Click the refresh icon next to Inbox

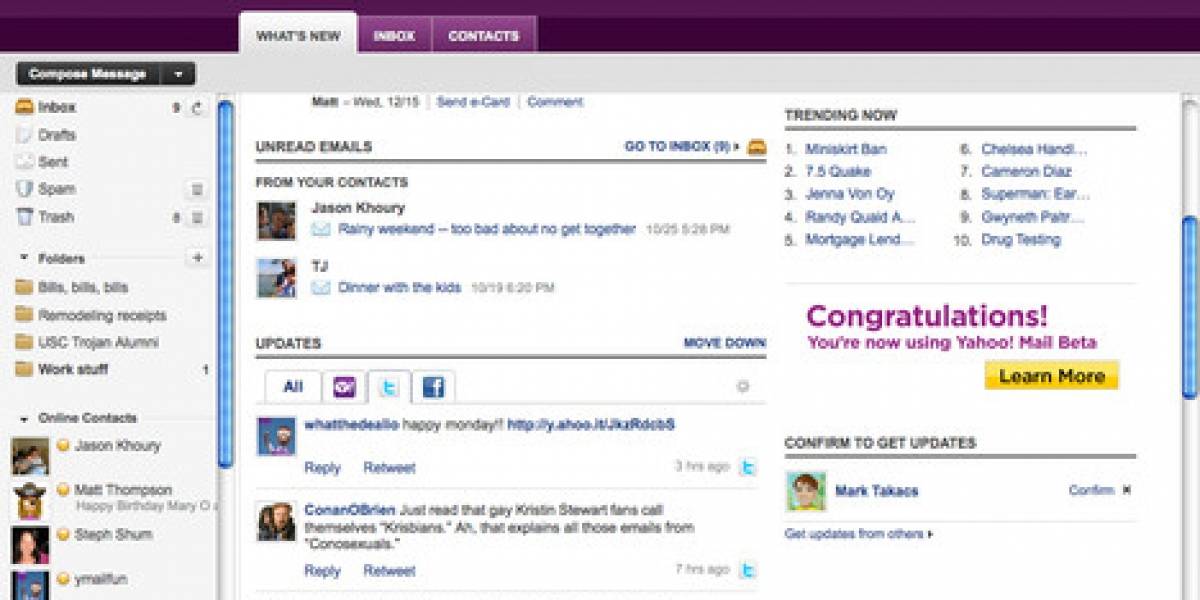point(197,108)
